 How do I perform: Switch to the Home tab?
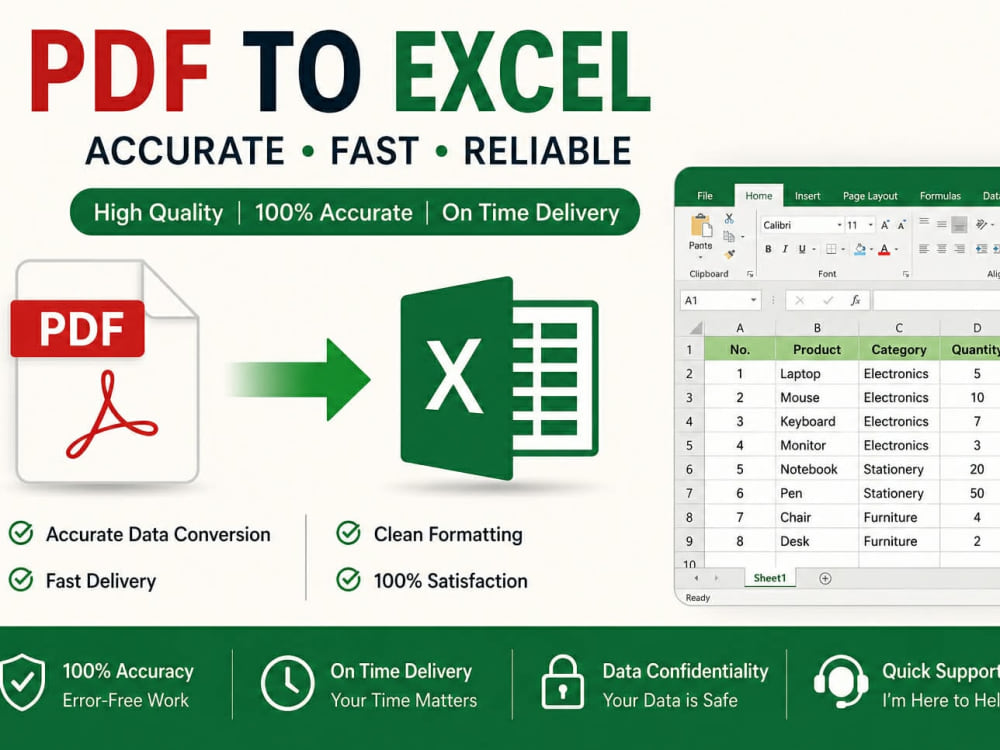point(759,196)
